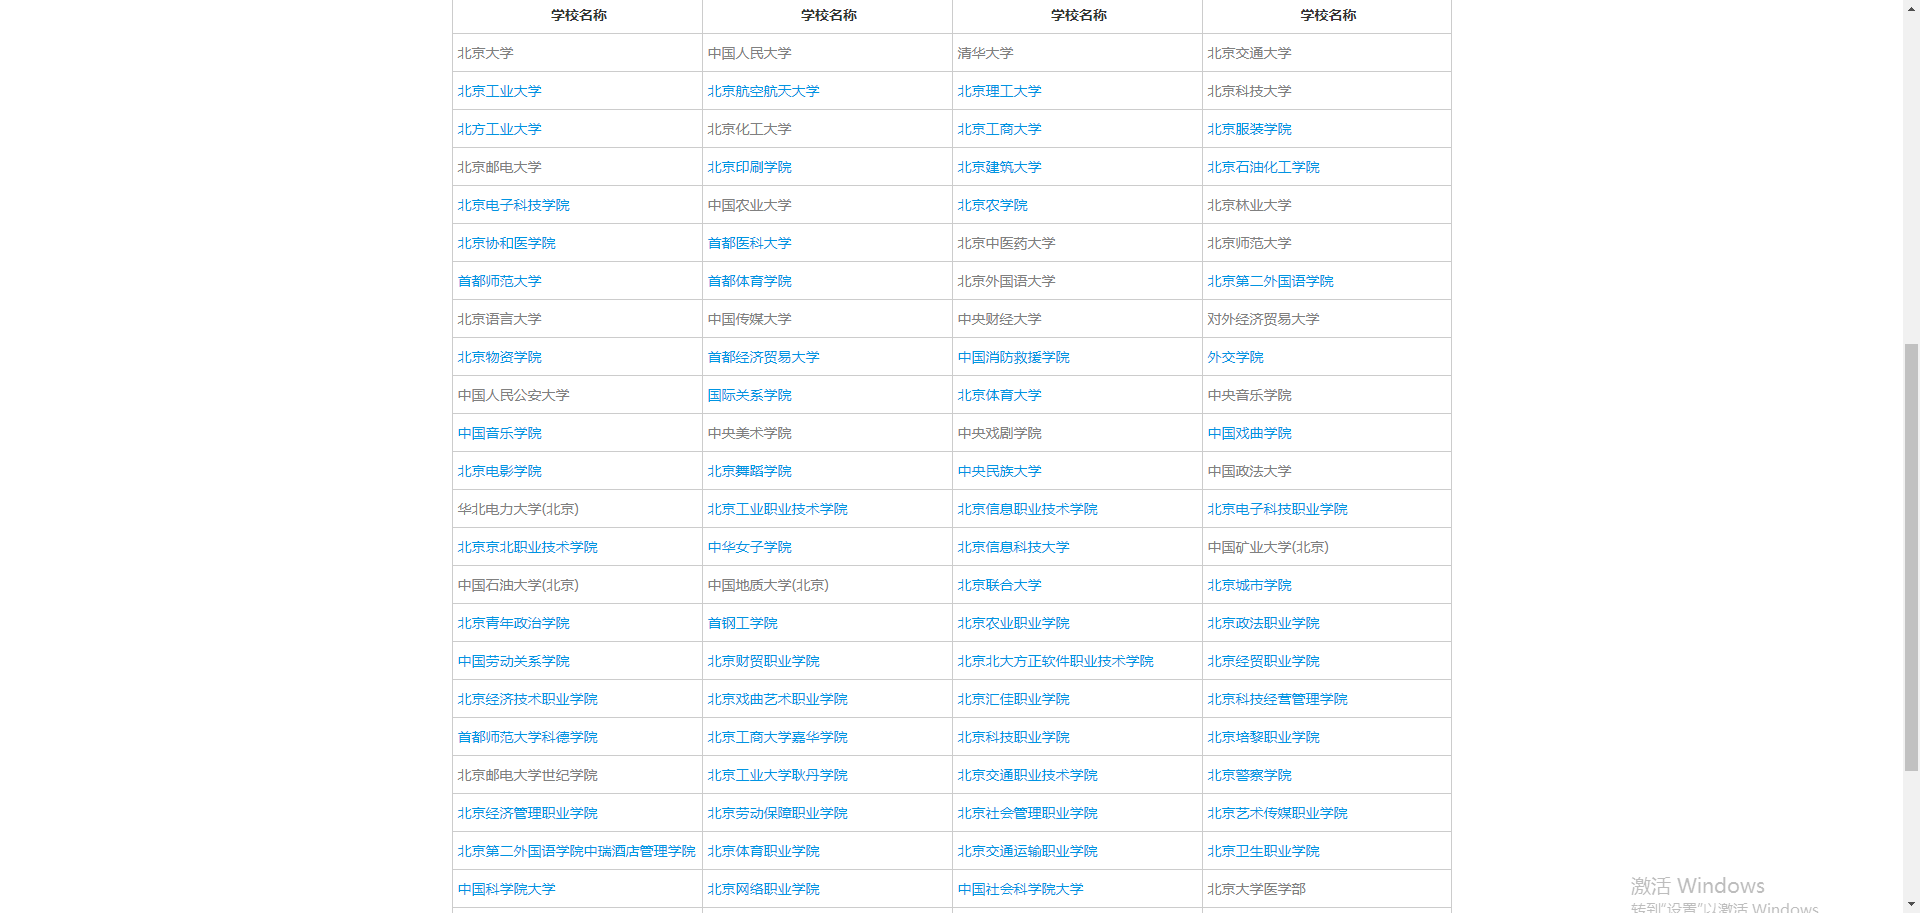The width and height of the screenshot is (1920, 913).
Task: Open the 北京财贸职业学院 link
Action: pos(763,661)
